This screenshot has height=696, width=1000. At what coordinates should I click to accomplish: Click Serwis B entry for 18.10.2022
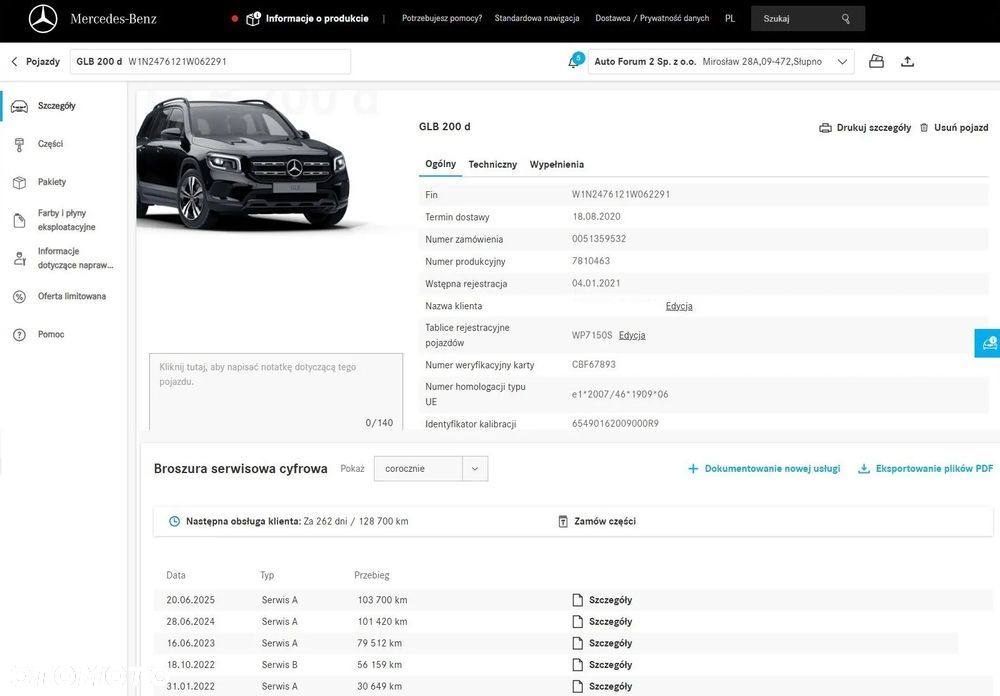[x=279, y=665]
